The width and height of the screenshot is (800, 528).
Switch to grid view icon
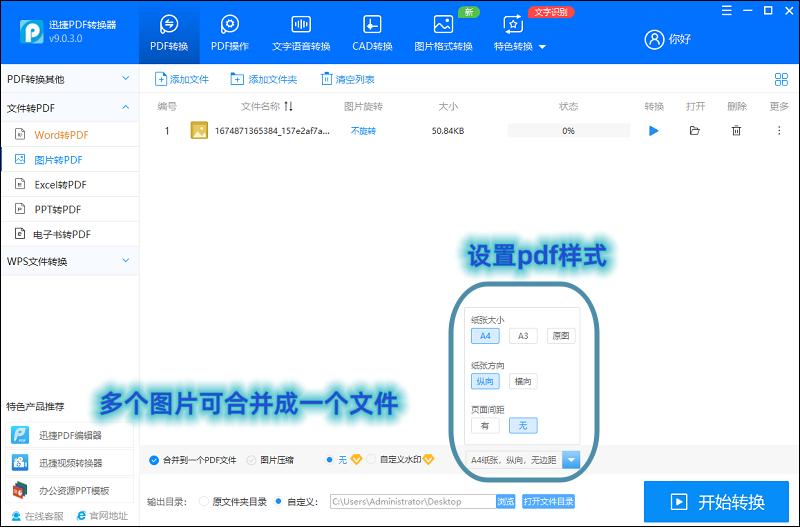[x=781, y=79]
